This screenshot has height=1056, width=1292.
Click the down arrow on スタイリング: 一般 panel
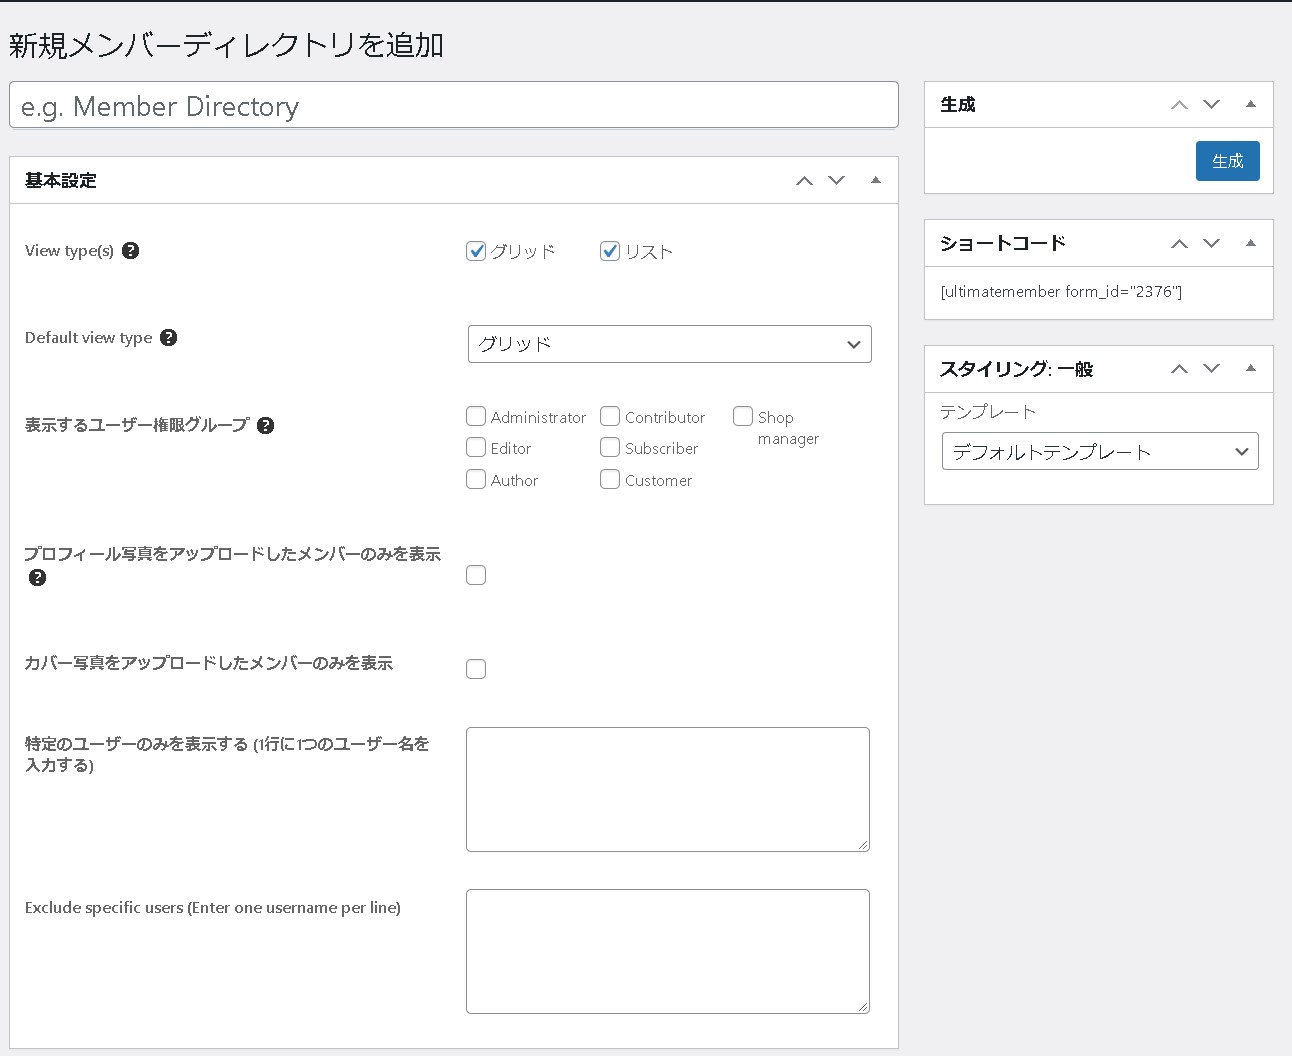point(1212,368)
